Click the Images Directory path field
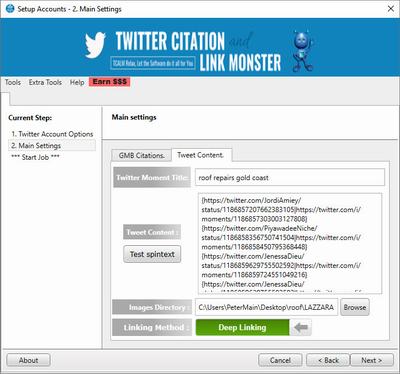This screenshot has height=374, width=400. click(266, 307)
